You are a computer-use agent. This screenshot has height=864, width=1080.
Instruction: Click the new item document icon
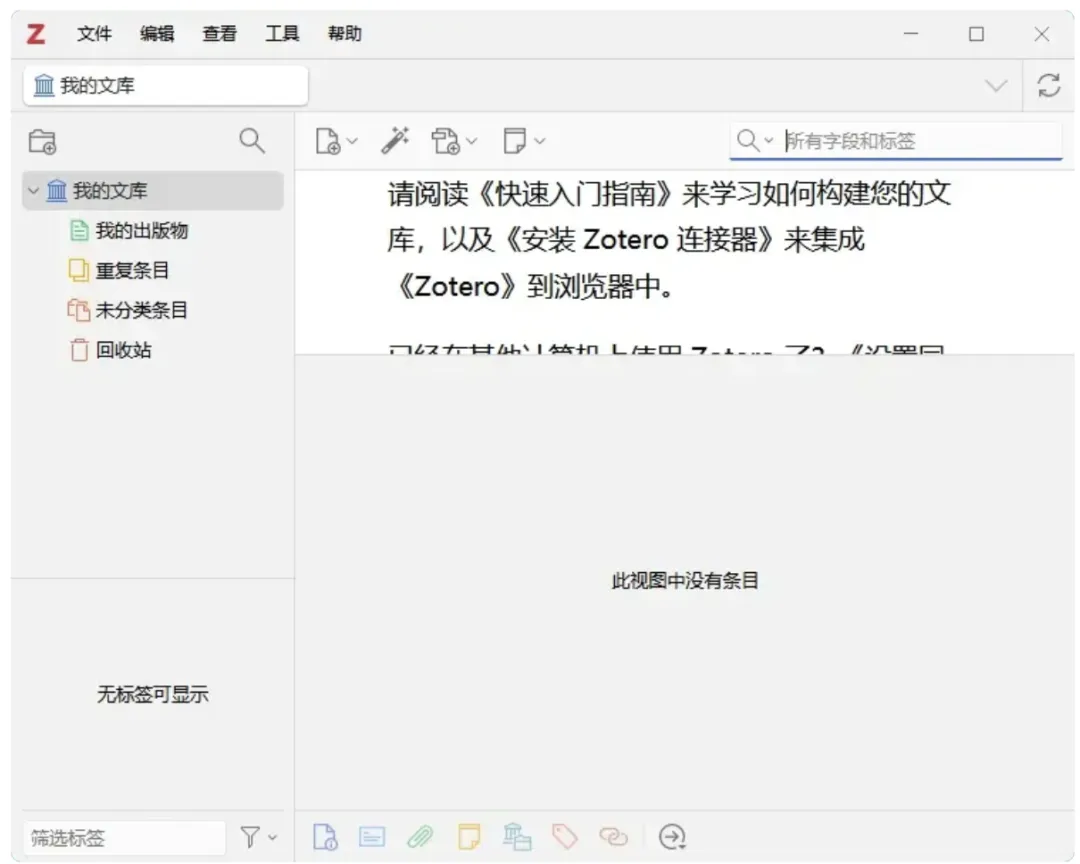328,141
